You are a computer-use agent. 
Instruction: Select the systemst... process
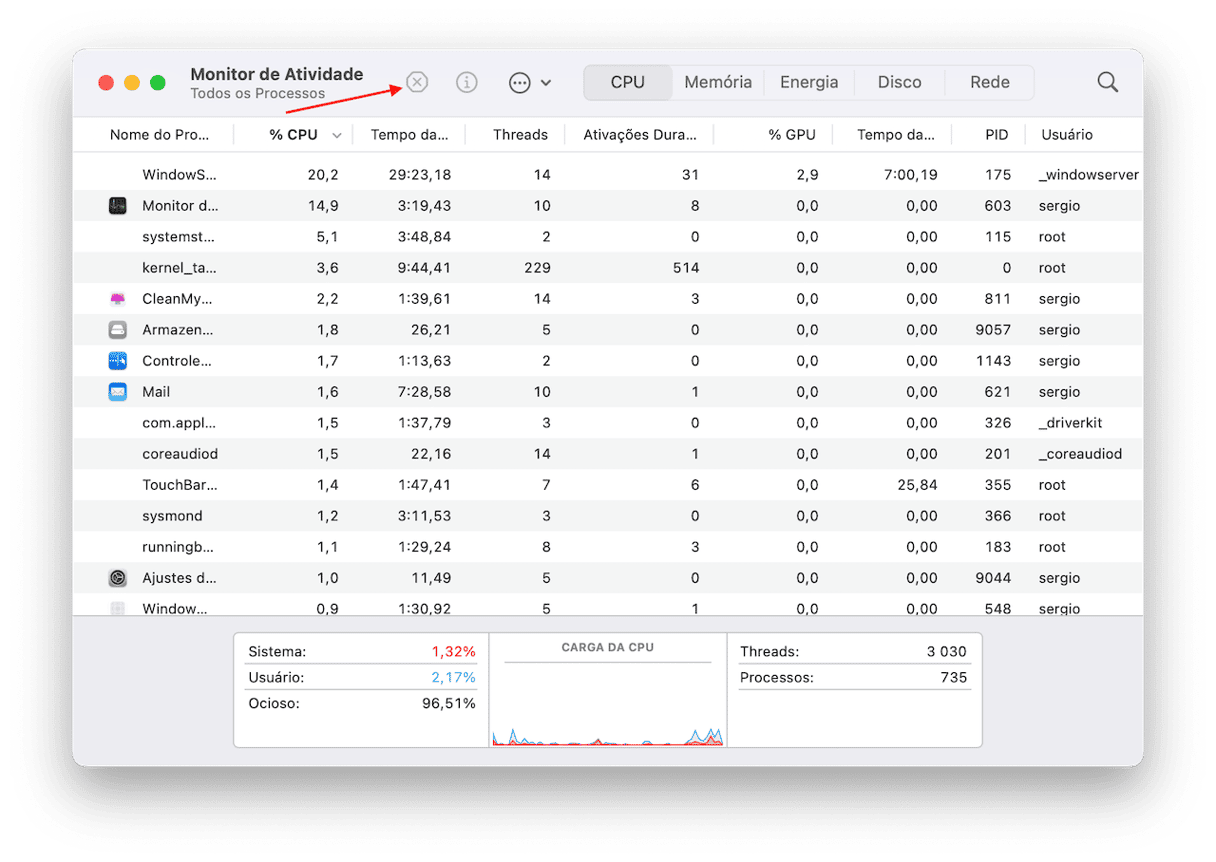pyautogui.click(x=608, y=237)
